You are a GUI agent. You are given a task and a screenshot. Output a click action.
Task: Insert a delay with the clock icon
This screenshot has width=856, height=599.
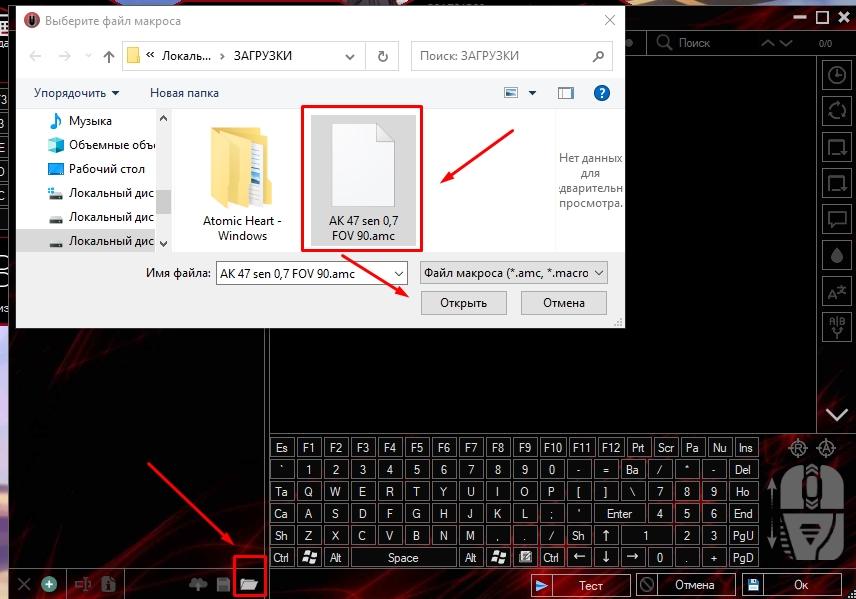(835, 75)
